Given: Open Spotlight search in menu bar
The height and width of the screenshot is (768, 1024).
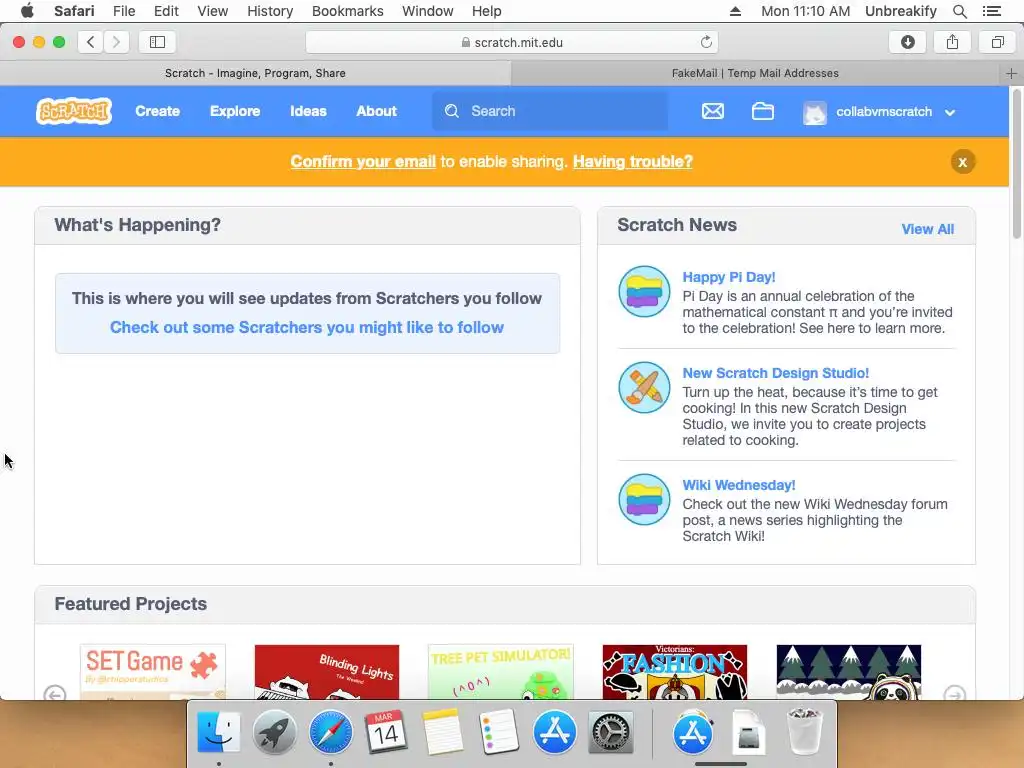Looking at the screenshot, I should pyautogui.click(x=960, y=11).
